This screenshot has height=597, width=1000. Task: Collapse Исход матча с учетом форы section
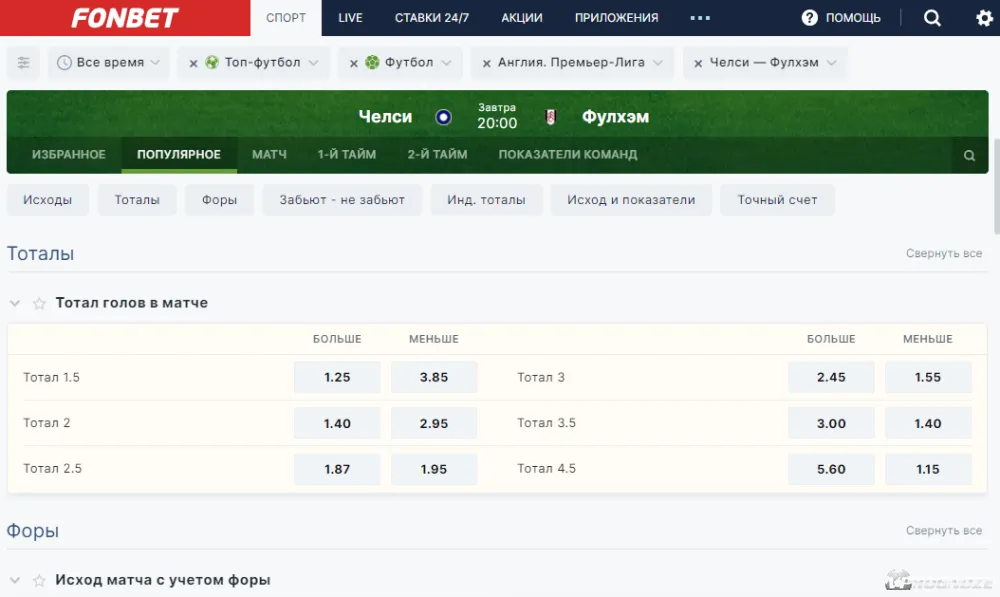tap(15, 580)
